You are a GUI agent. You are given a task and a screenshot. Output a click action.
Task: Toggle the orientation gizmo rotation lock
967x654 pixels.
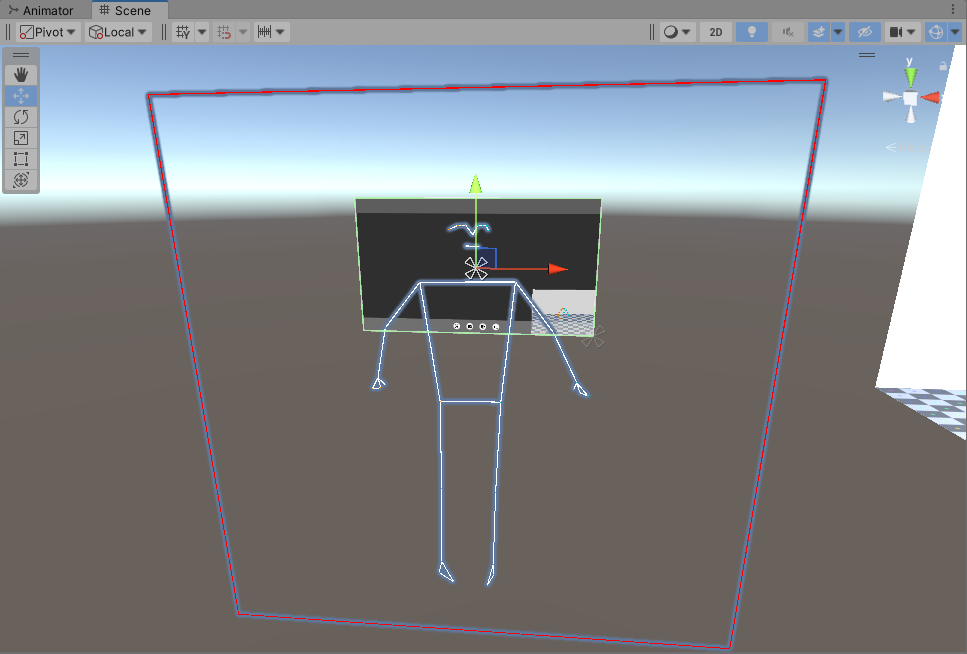point(943,65)
